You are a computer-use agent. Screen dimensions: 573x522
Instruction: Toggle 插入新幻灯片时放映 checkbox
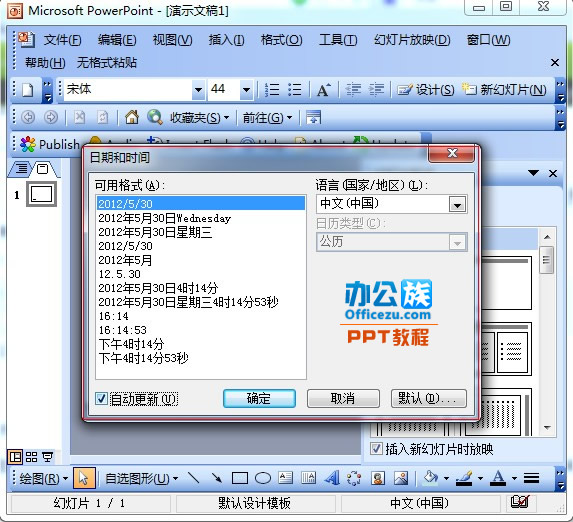pyautogui.click(x=376, y=449)
